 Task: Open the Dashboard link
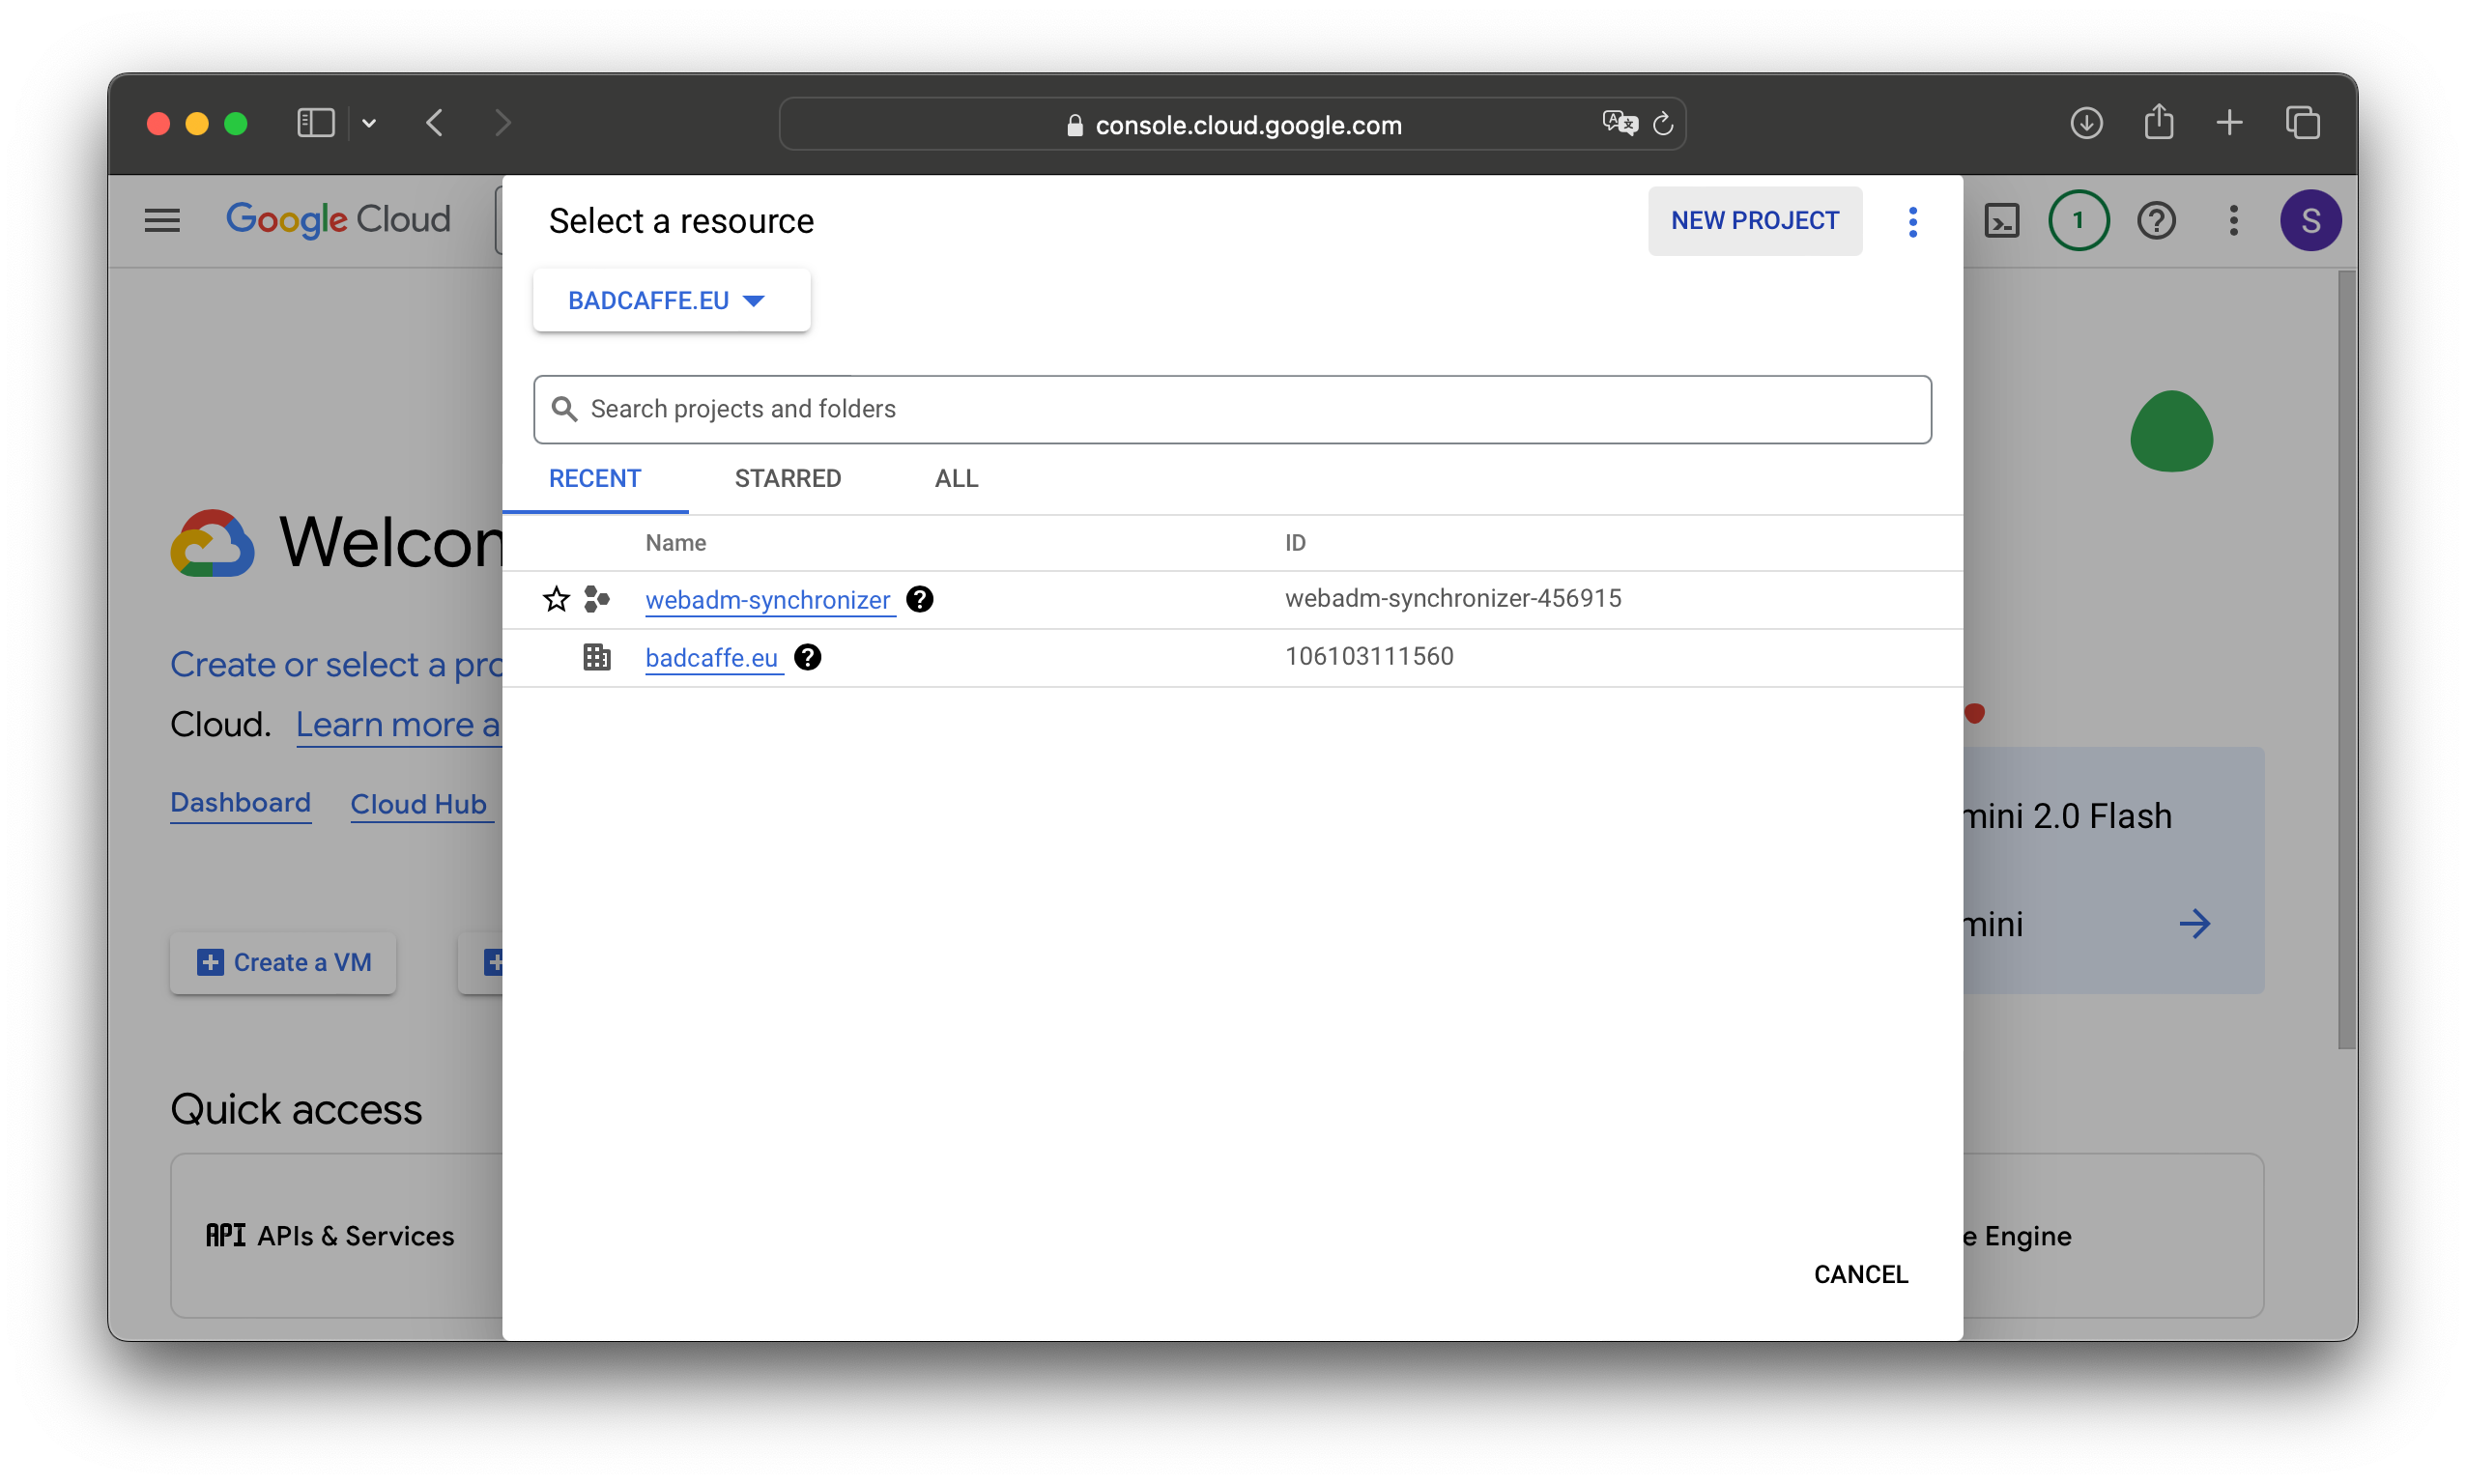tap(240, 803)
